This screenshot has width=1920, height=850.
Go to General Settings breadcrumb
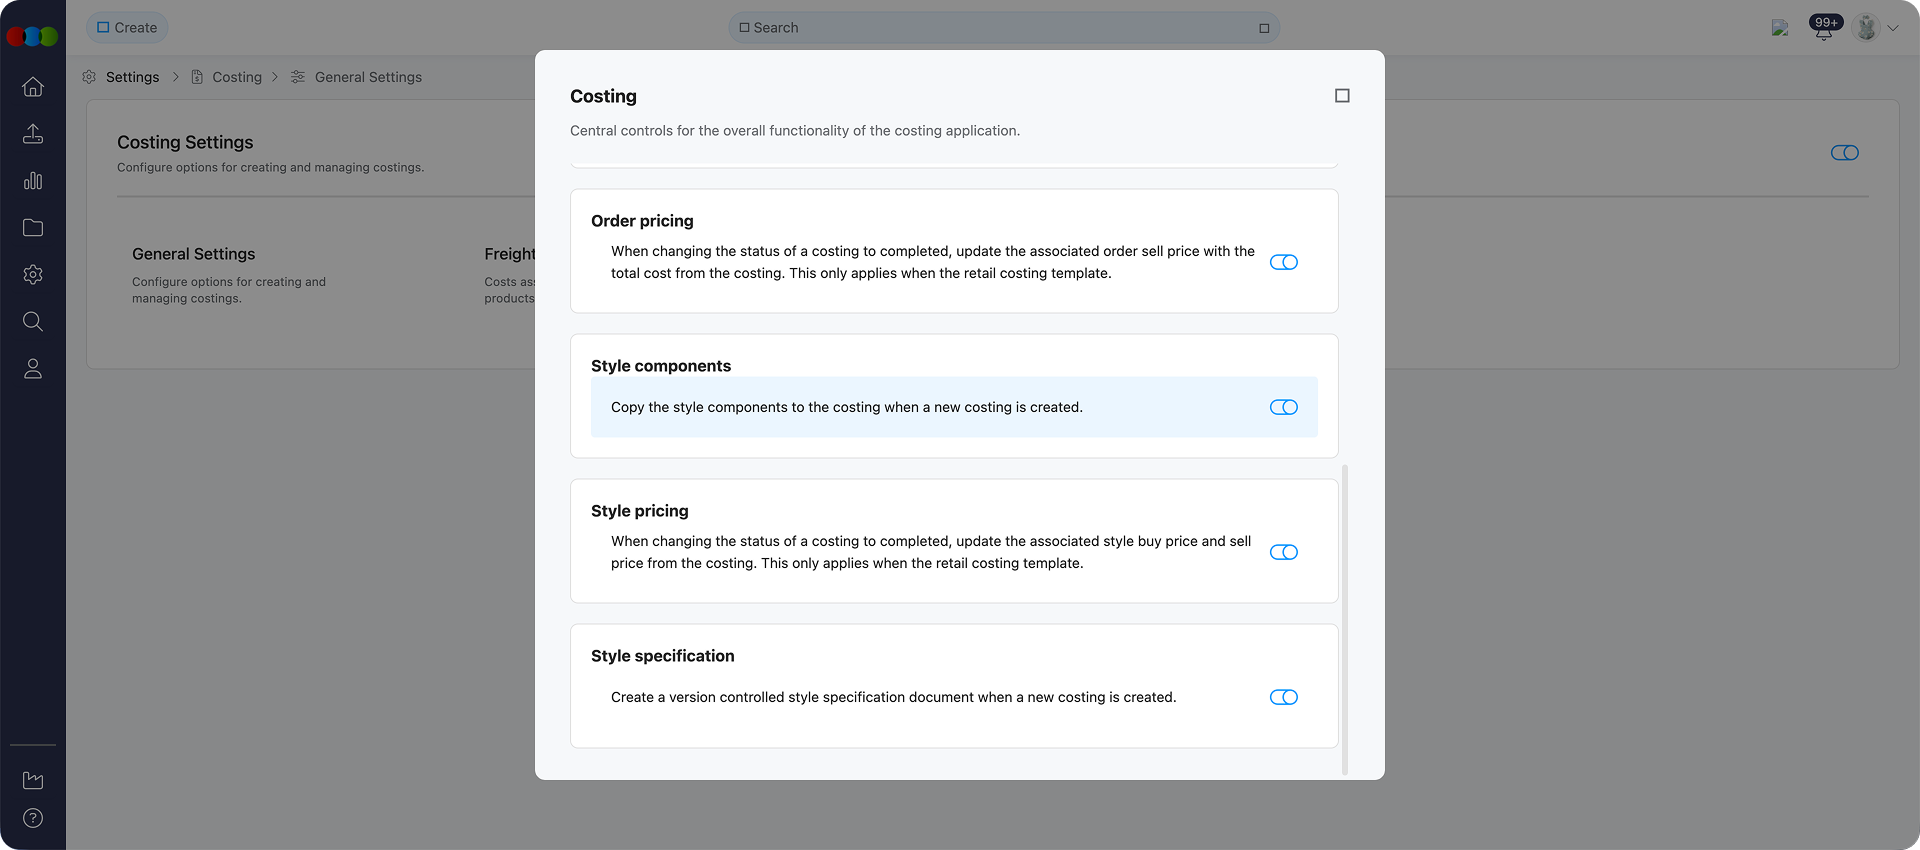point(368,77)
